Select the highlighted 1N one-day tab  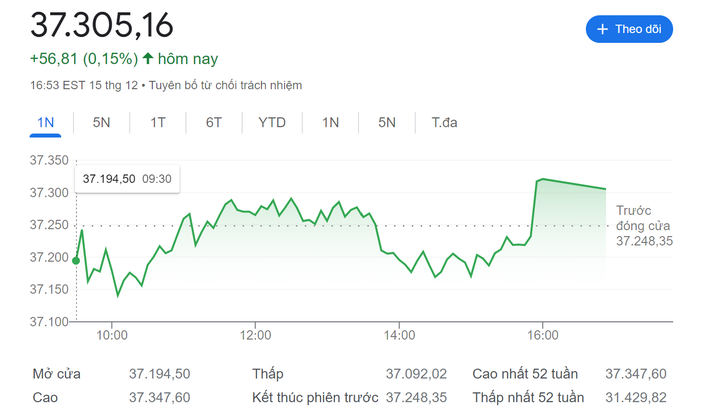[45, 123]
